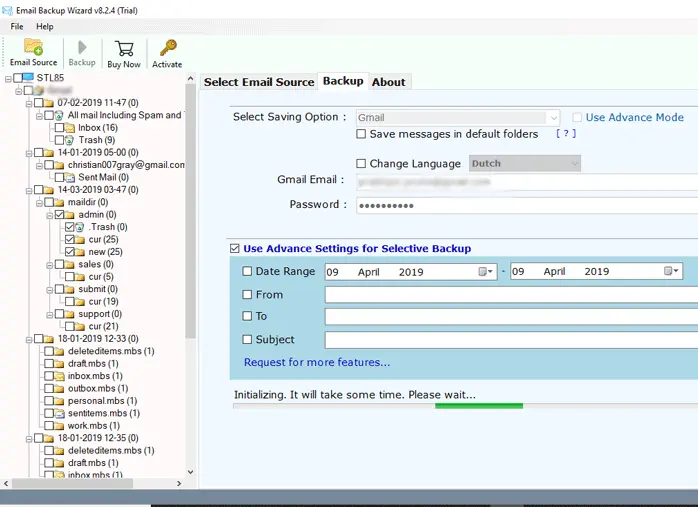This screenshot has width=698, height=507.
Task: Collapse the STL85 root tree node
Action: [8, 78]
